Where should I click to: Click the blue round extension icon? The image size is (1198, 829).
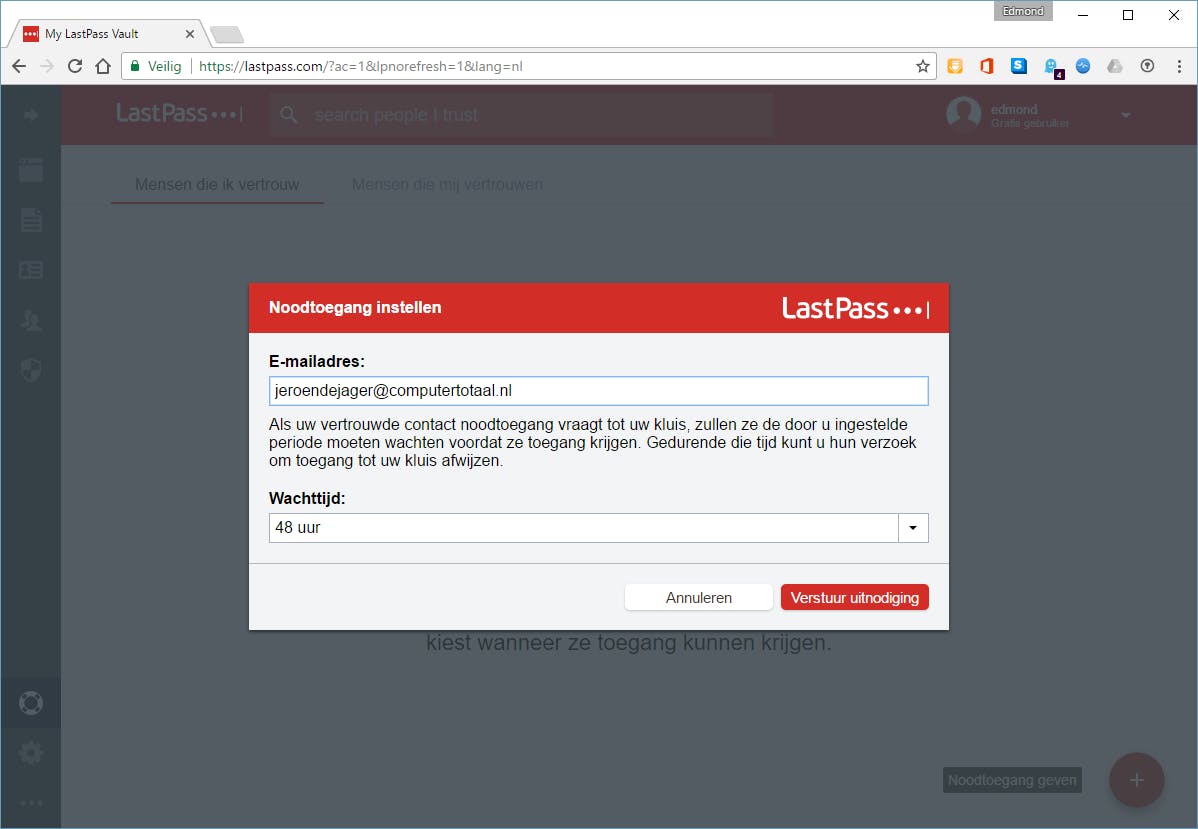(1083, 66)
